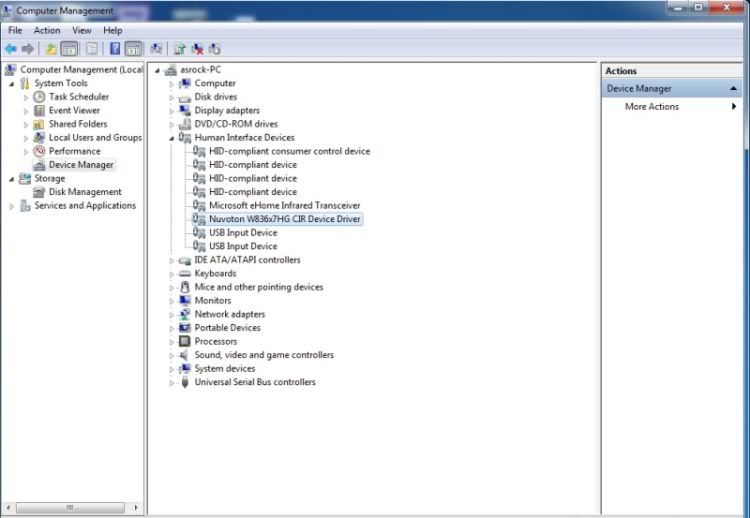Click the grey Forward arrow in toolbar
This screenshot has width=750, height=518.
[x=28, y=49]
